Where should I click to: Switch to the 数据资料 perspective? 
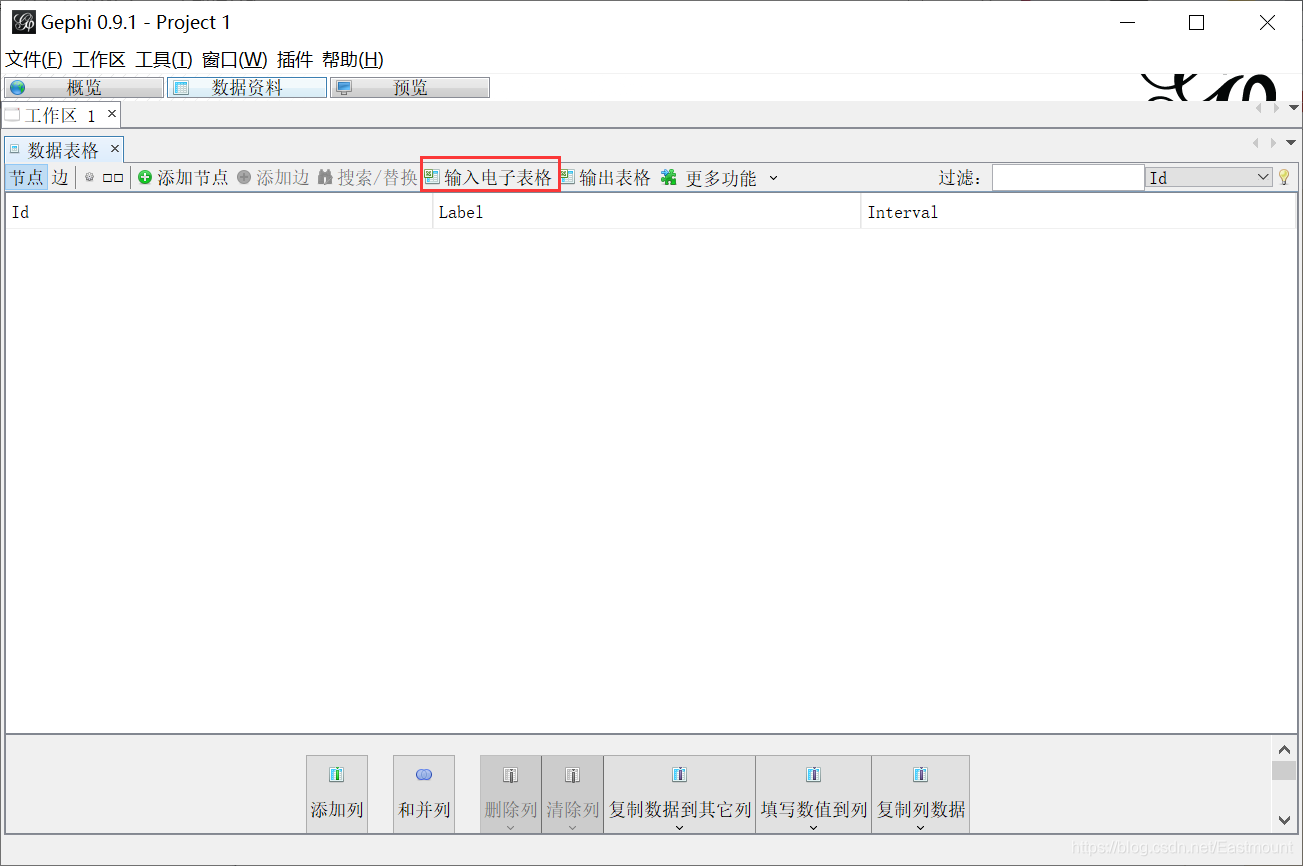tap(247, 88)
